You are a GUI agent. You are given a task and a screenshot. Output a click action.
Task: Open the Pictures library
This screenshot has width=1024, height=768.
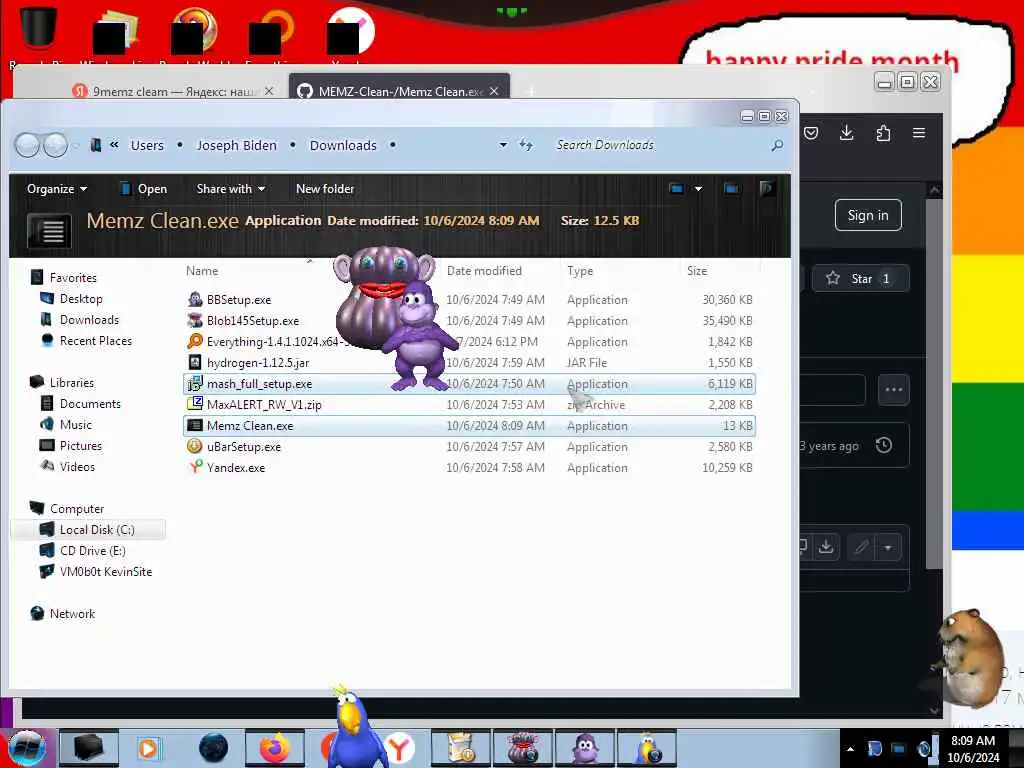(x=80, y=445)
